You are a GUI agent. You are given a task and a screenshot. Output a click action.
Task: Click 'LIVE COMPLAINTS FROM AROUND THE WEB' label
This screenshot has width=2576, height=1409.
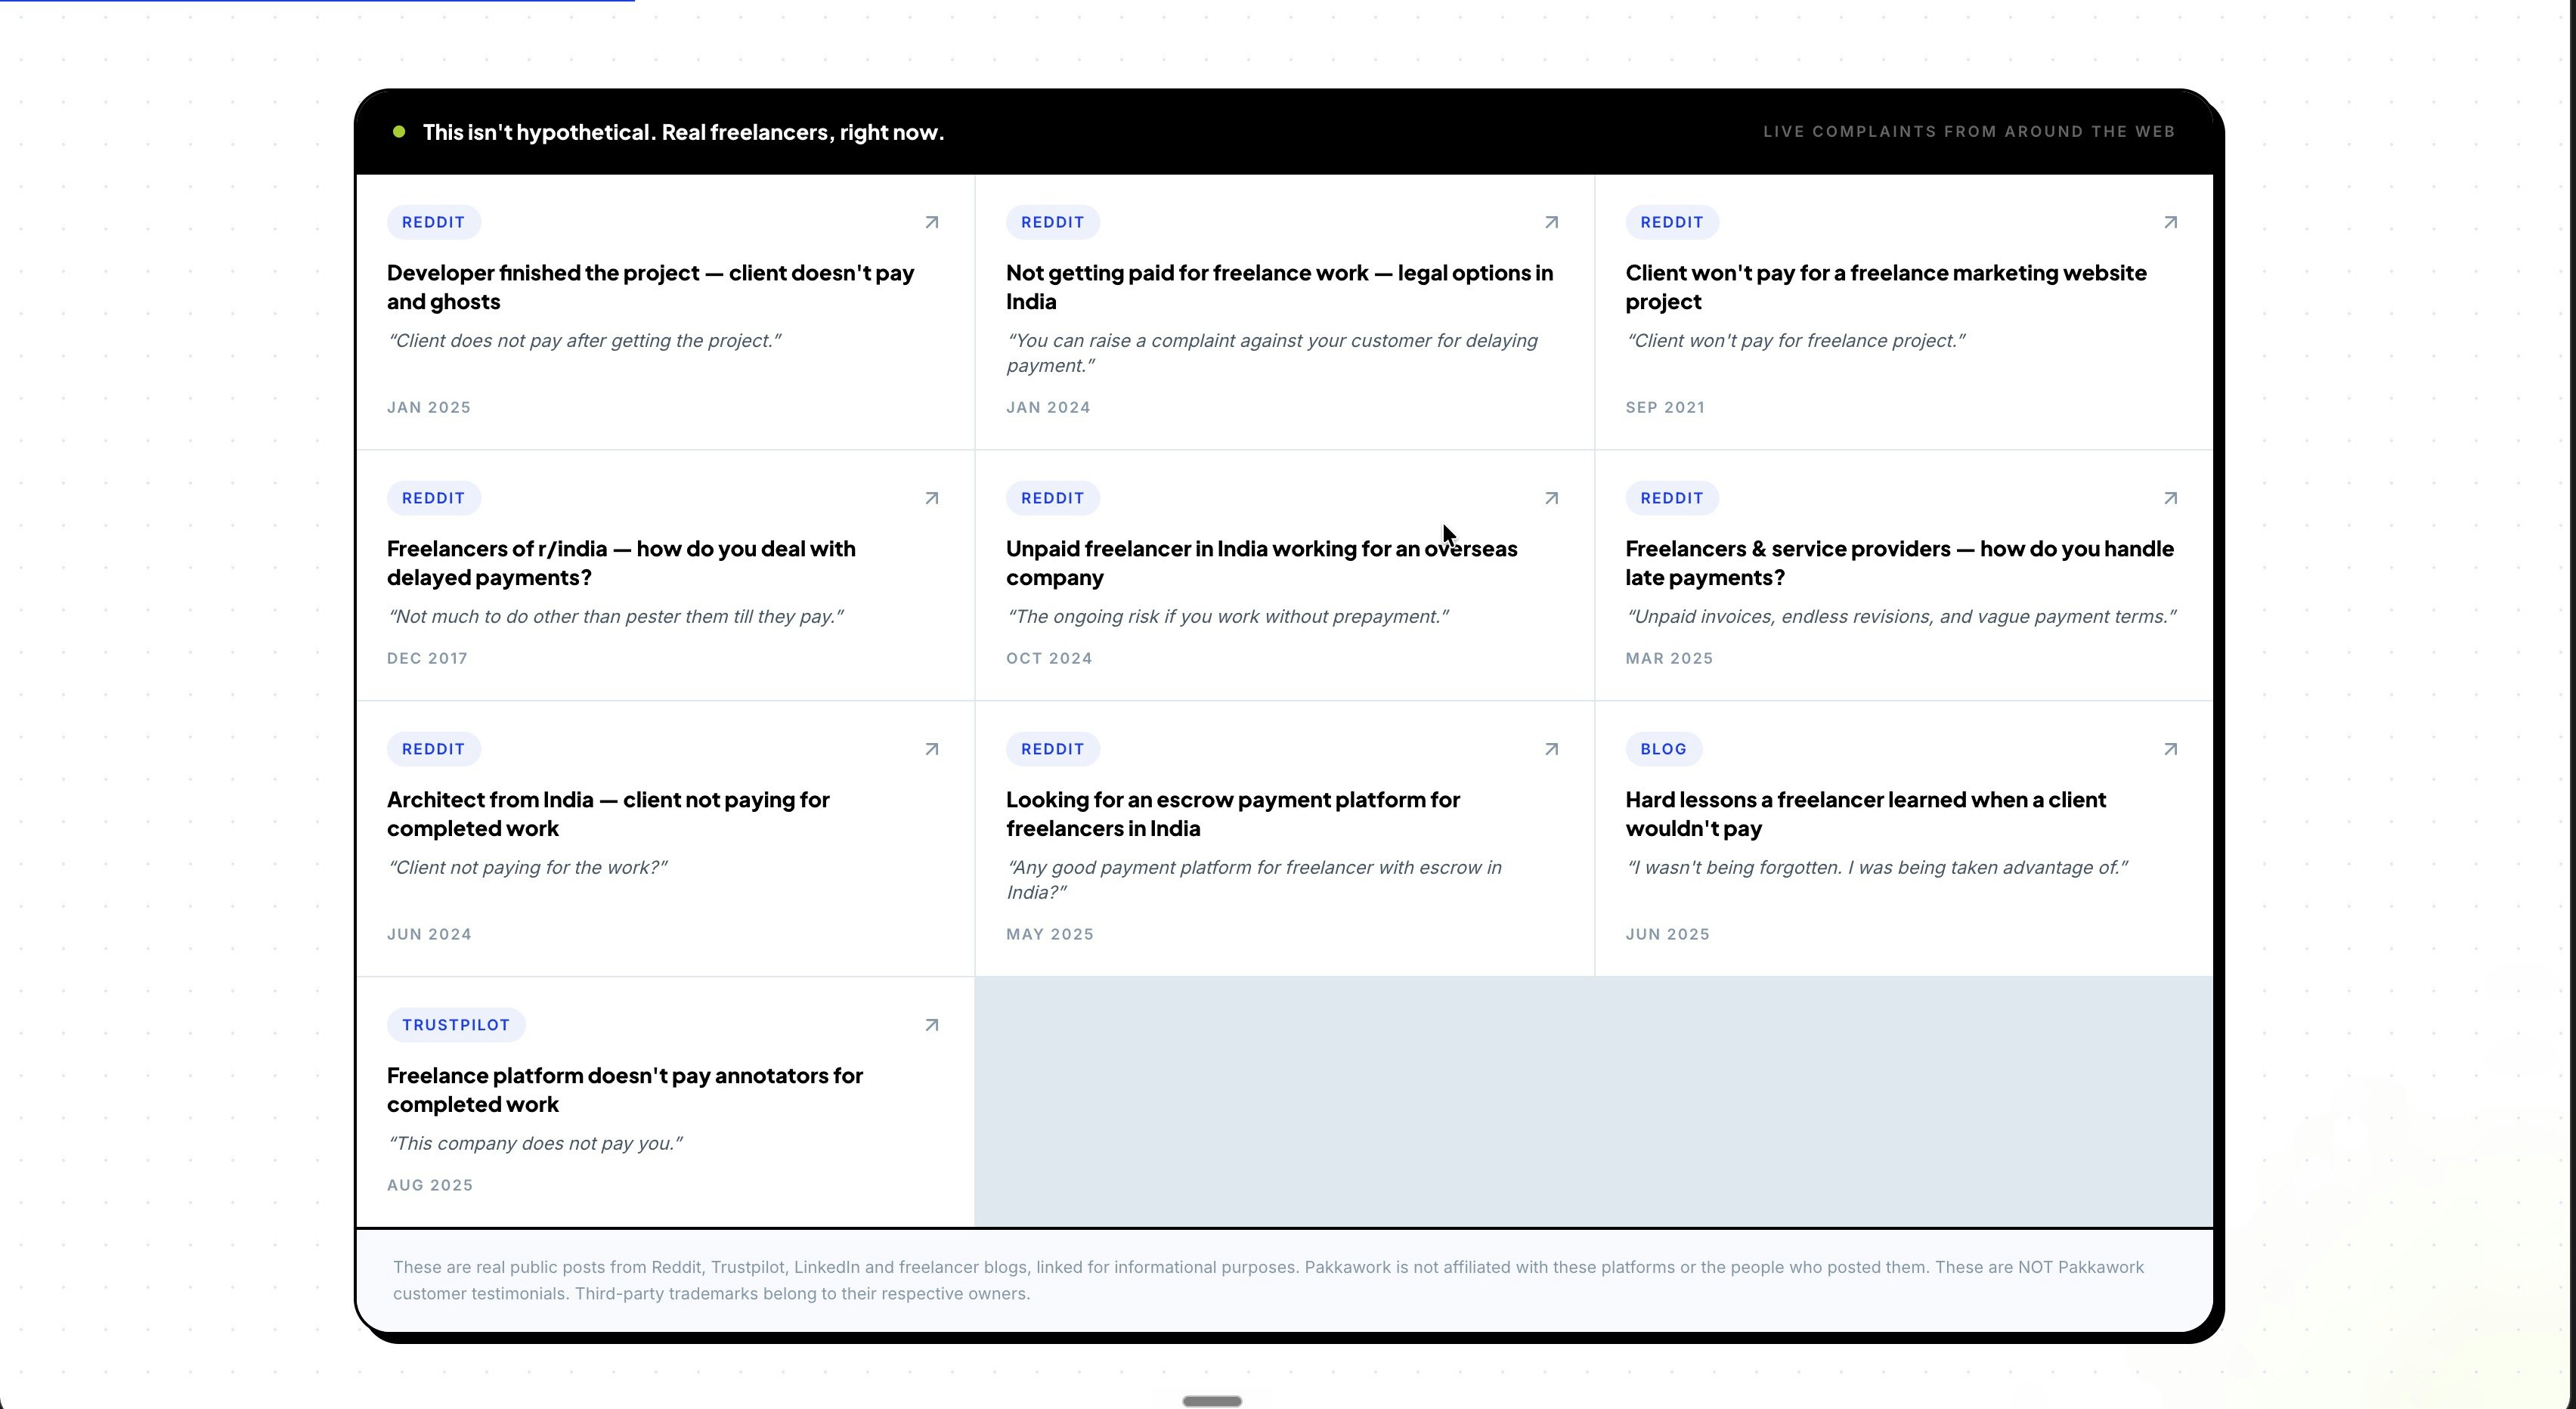(x=1969, y=132)
